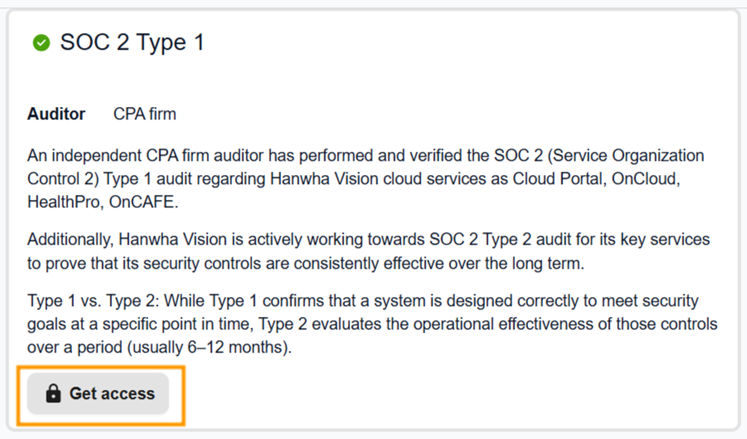
Task: Click the word OnCAFE
Action: tap(141, 202)
